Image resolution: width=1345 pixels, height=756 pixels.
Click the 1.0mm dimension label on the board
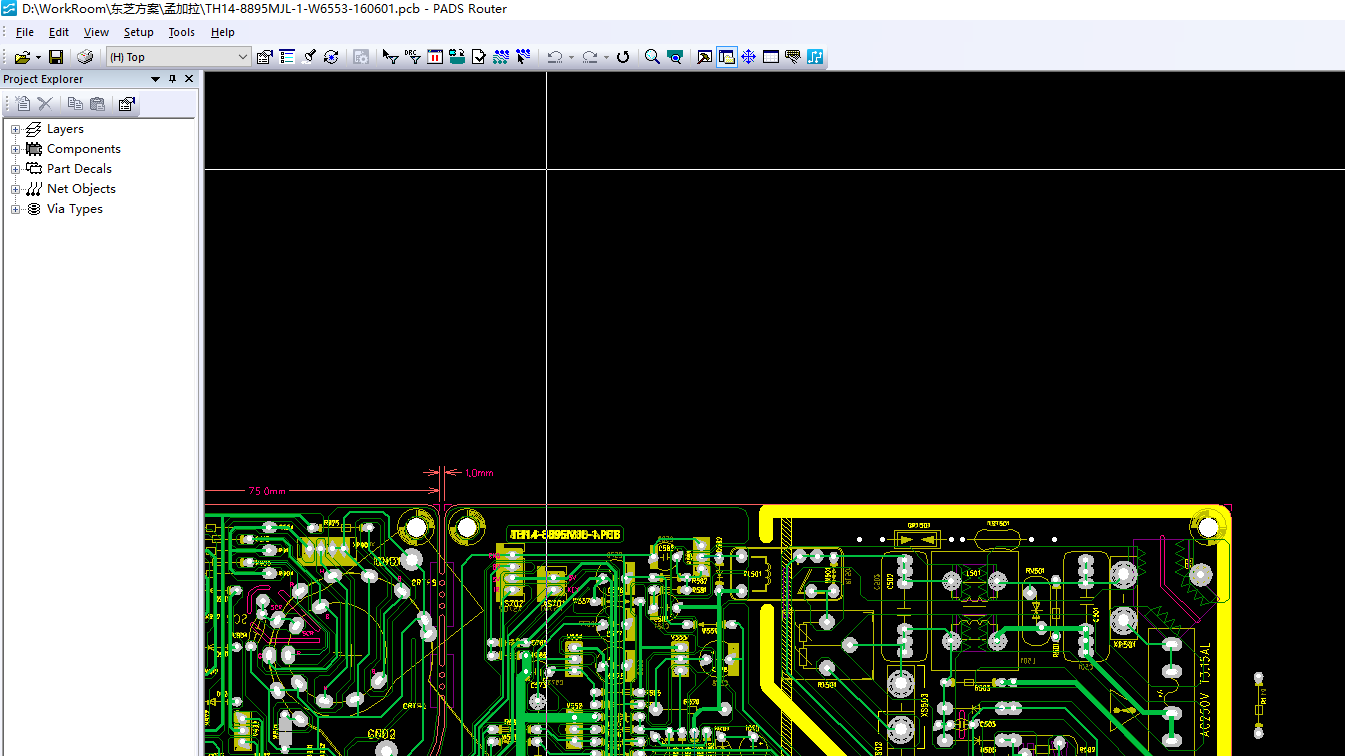(x=479, y=473)
